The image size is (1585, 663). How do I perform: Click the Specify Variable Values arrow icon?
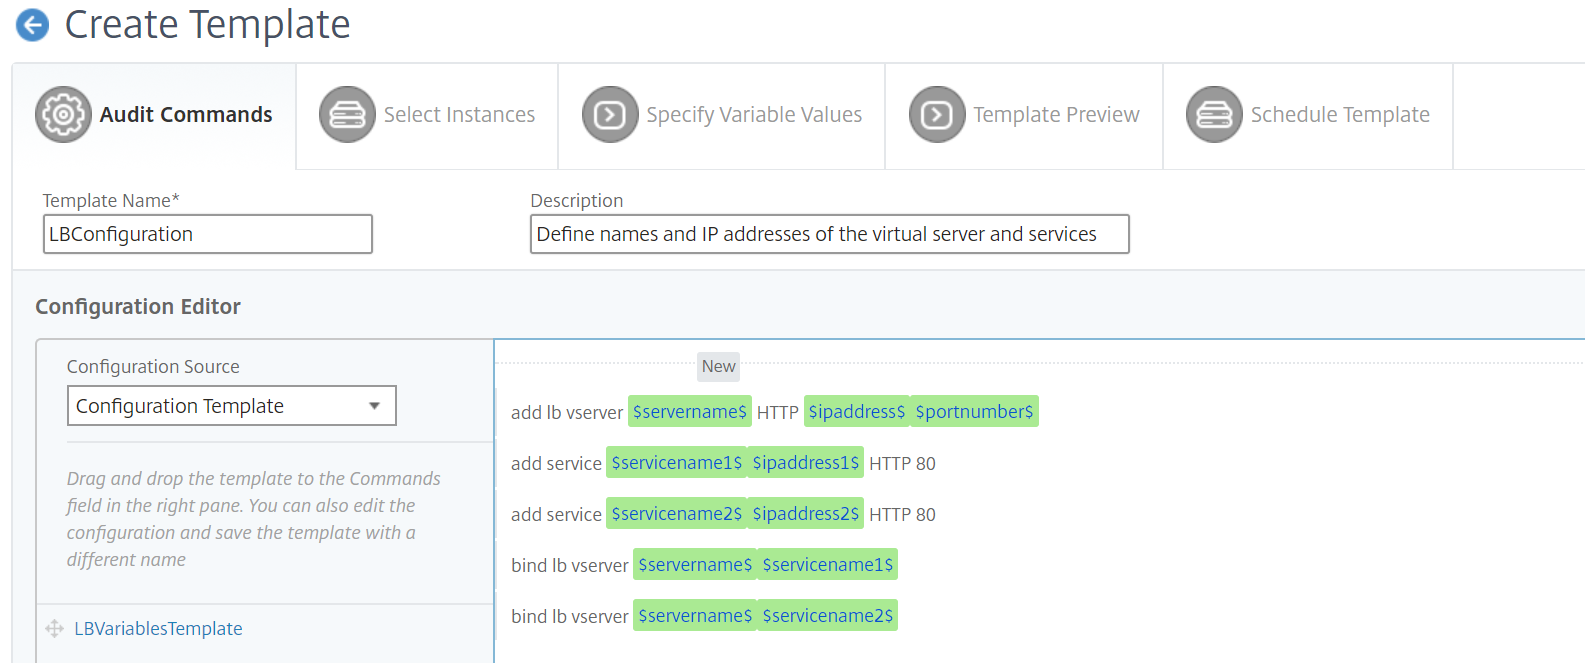click(x=610, y=114)
